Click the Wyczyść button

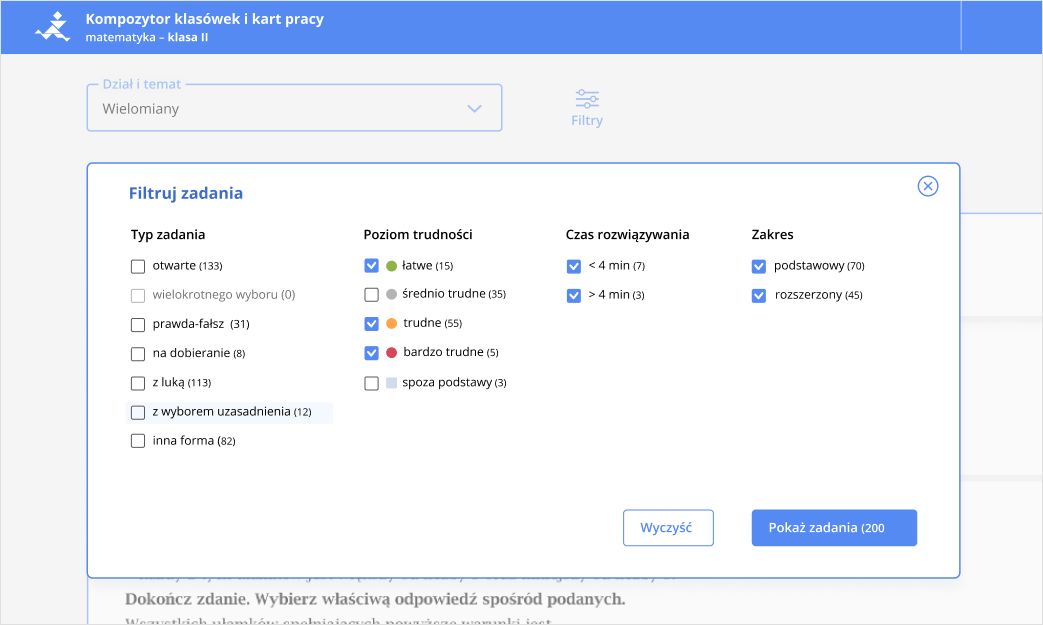(x=668, y=528)
